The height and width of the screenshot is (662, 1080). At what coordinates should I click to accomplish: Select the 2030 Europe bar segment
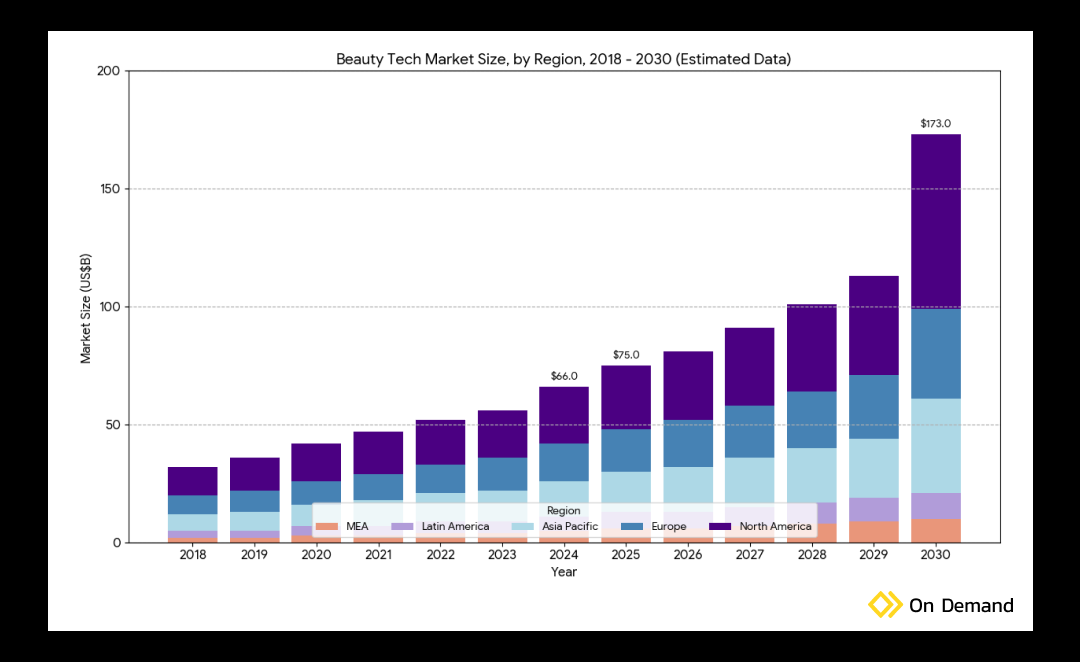tap(935, 353)
